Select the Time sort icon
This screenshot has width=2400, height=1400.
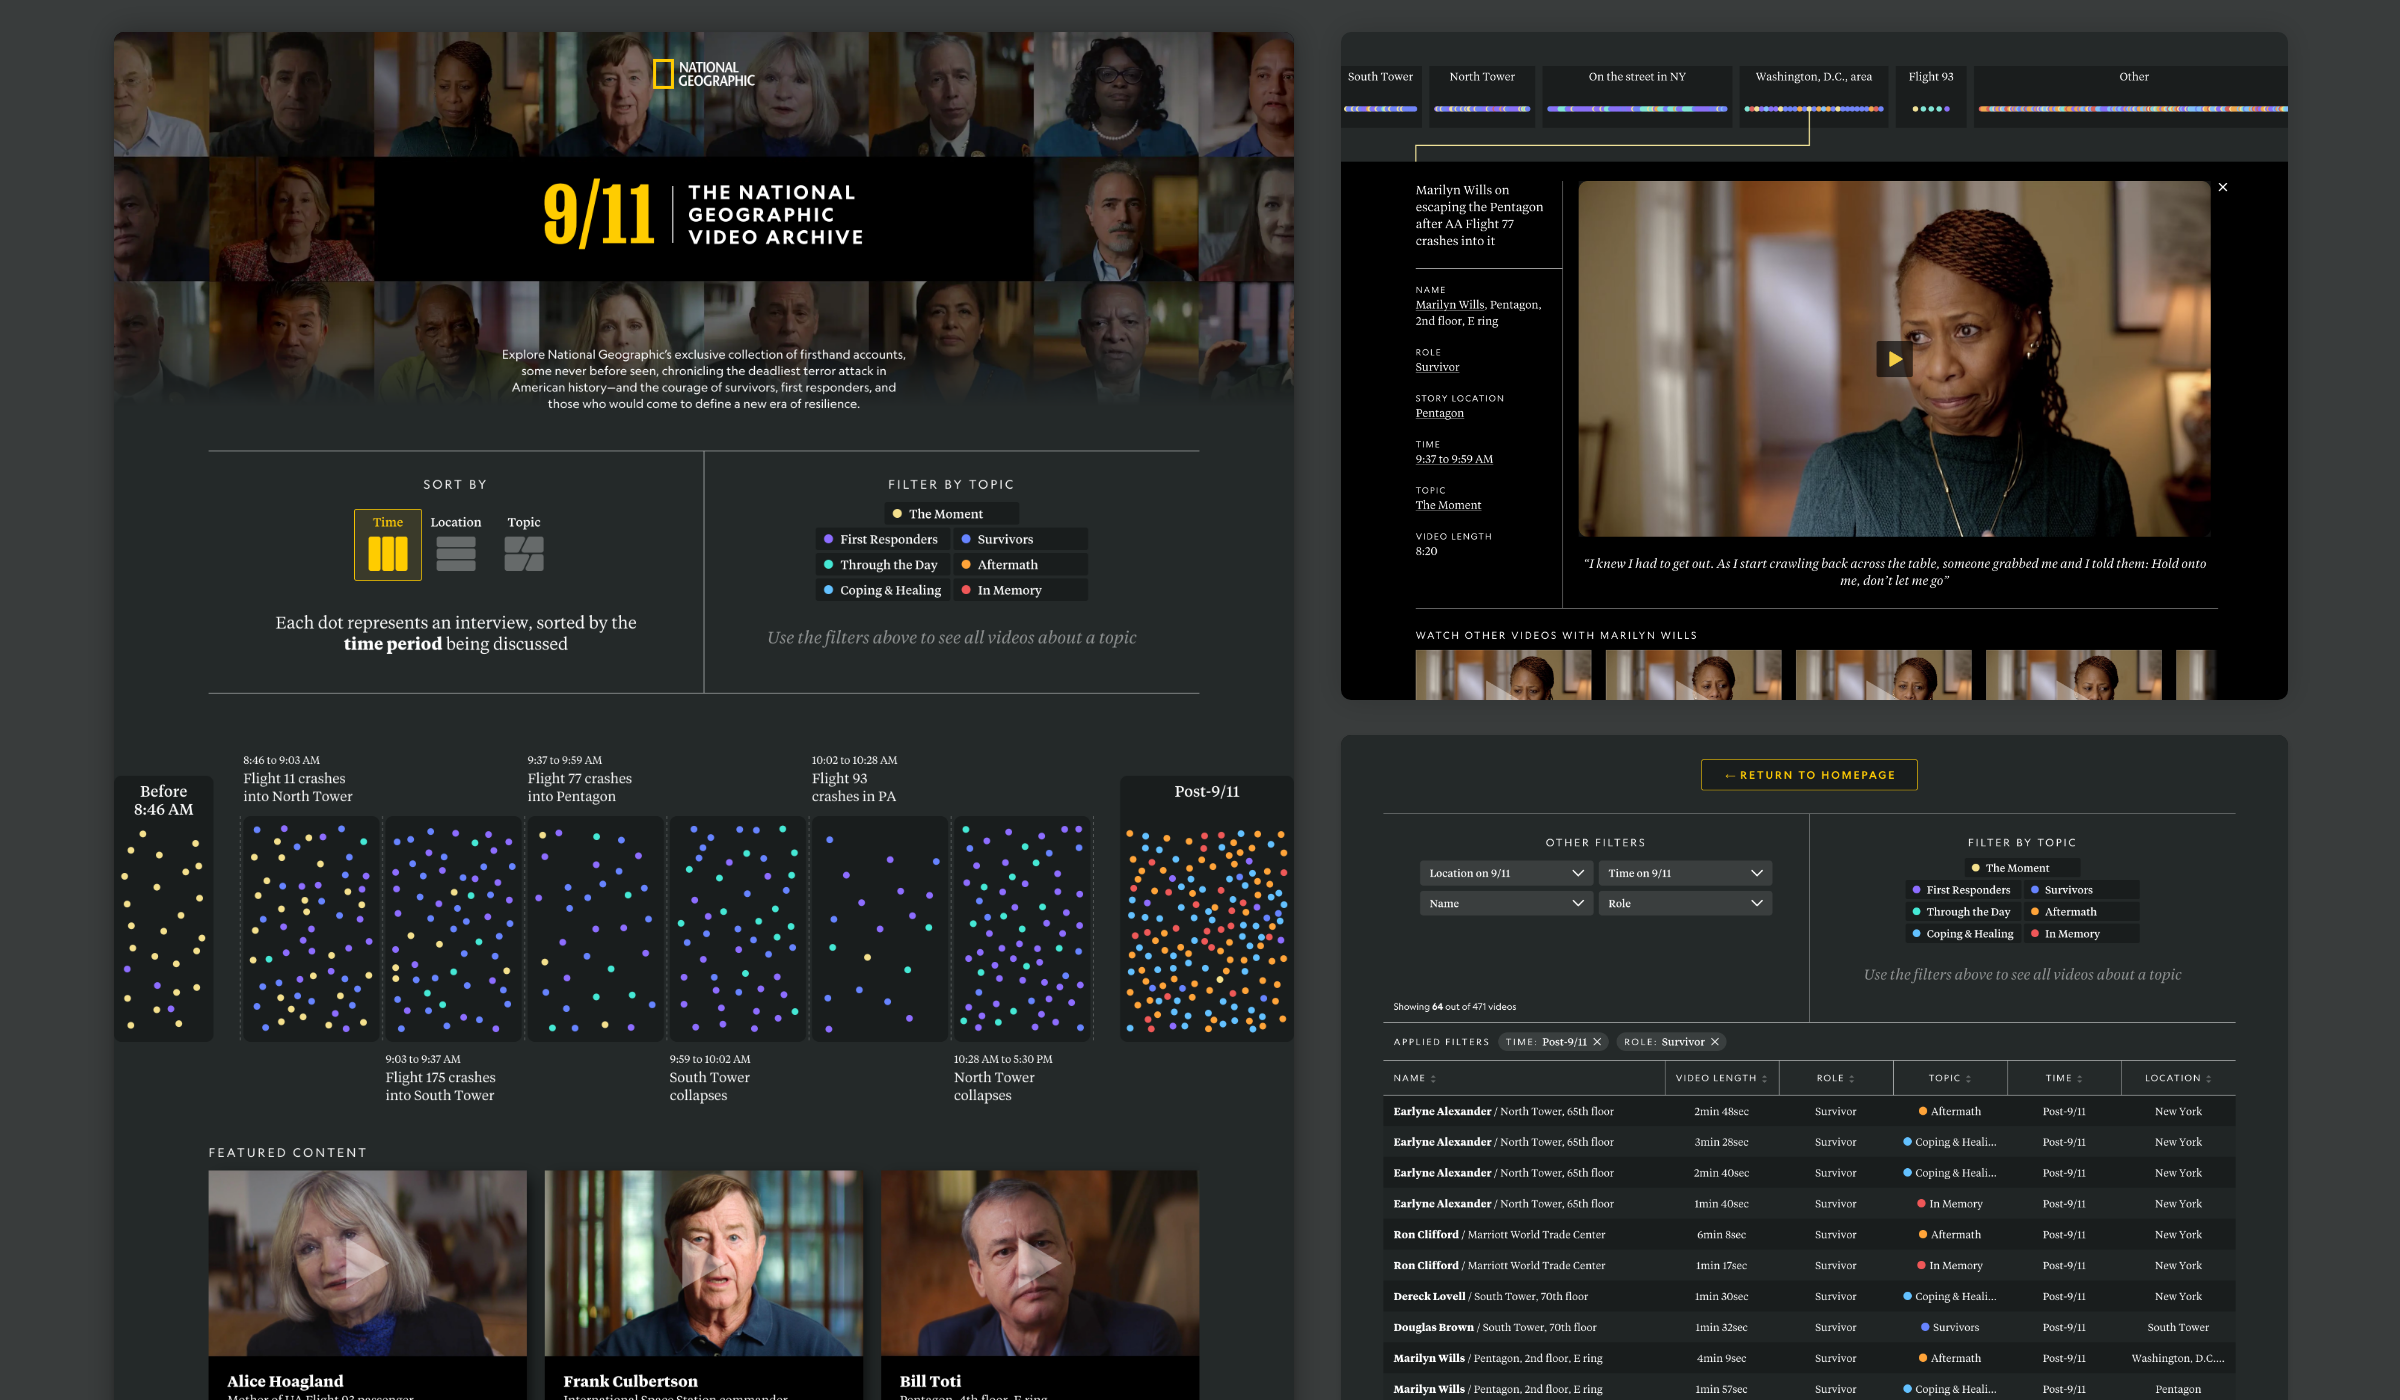pos(388,545)
